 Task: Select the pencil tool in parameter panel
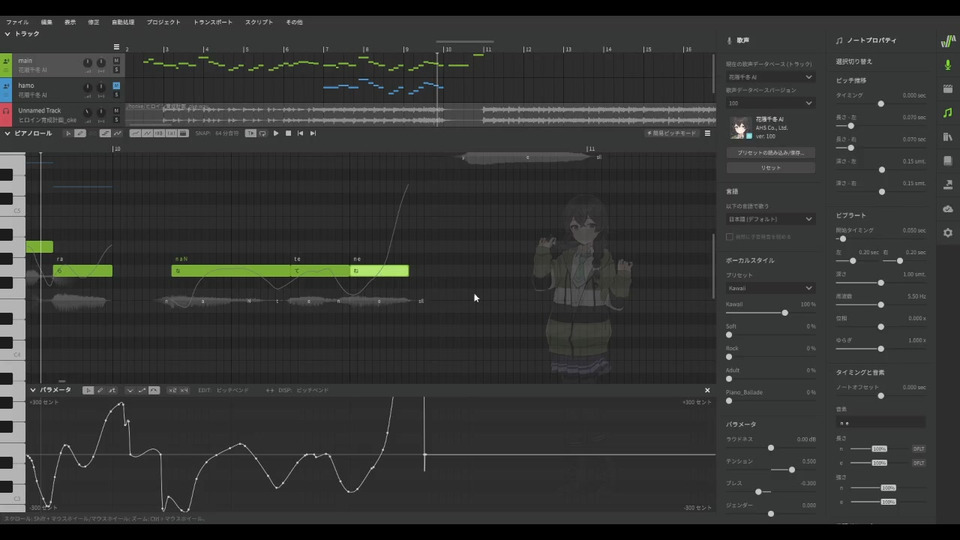(x=100, y=390)
